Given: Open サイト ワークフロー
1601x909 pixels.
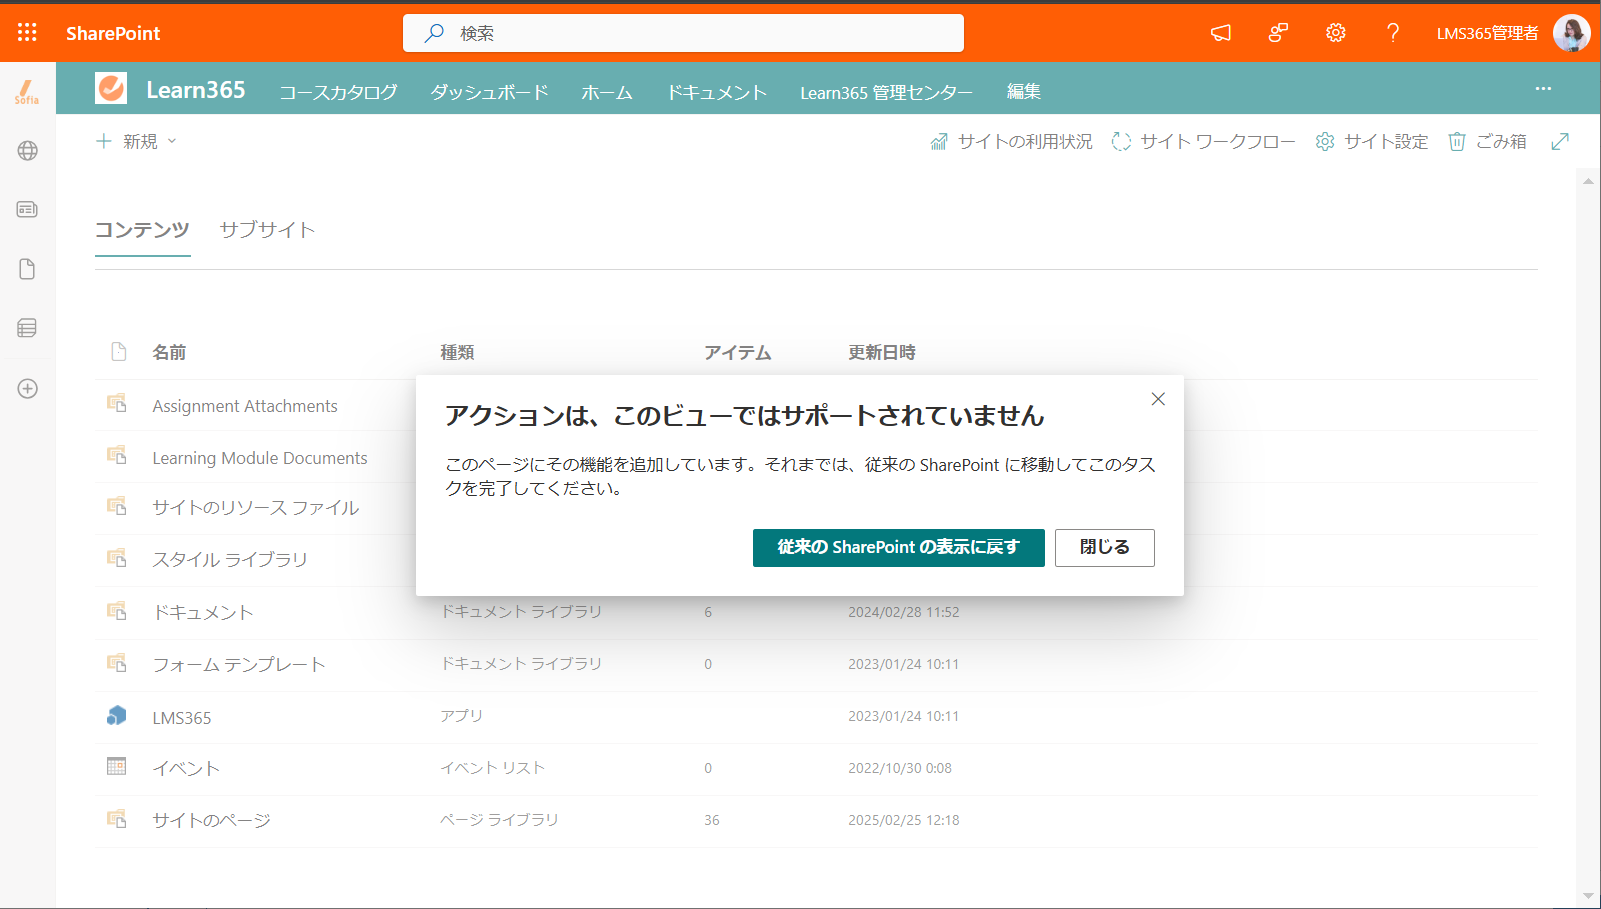Looking at the screenshot, I should point(1204,142).
